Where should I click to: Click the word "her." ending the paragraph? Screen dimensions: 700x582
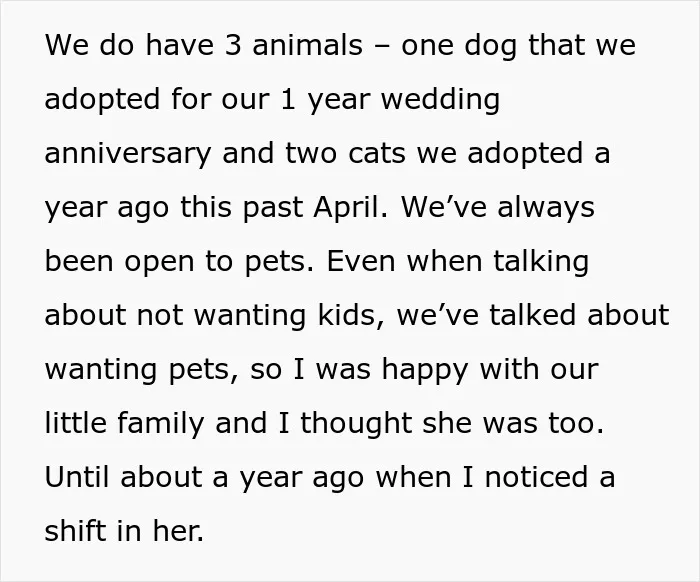178,531
